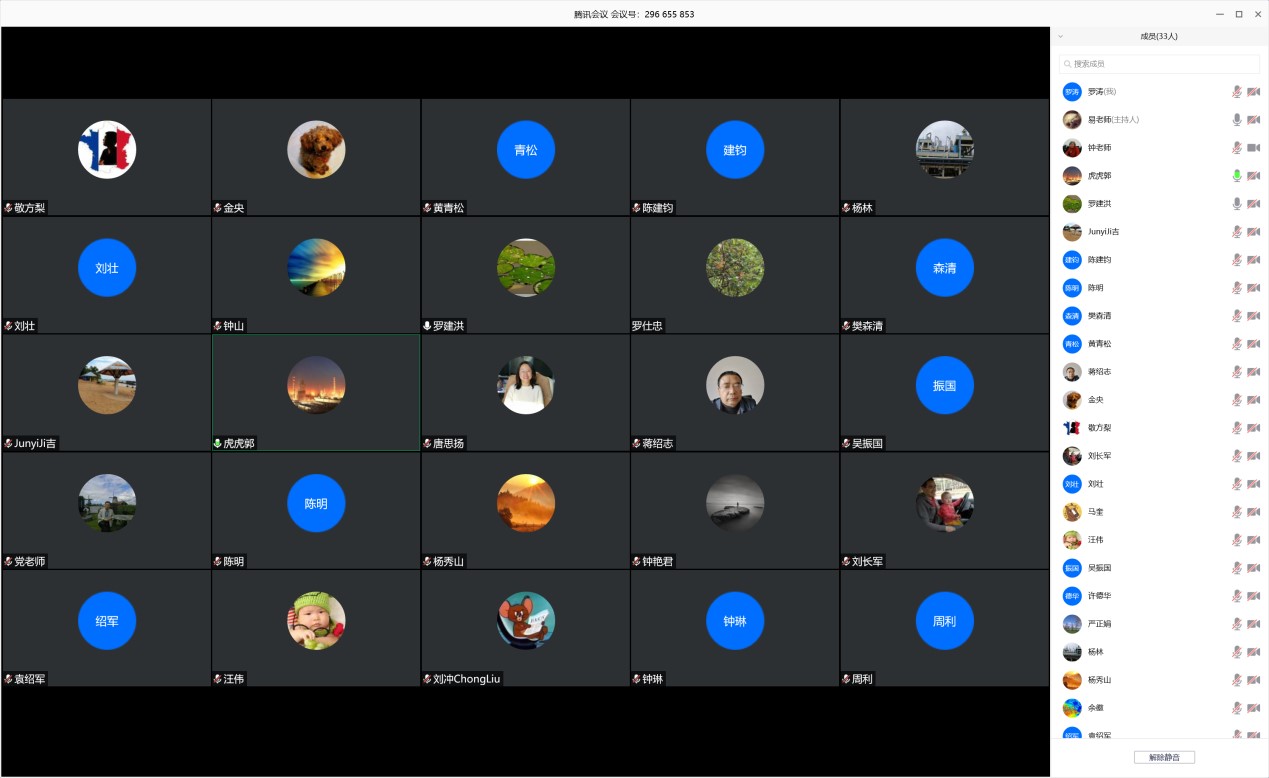Select 唐思扬's video thumbnail

[x=526, y=386]
